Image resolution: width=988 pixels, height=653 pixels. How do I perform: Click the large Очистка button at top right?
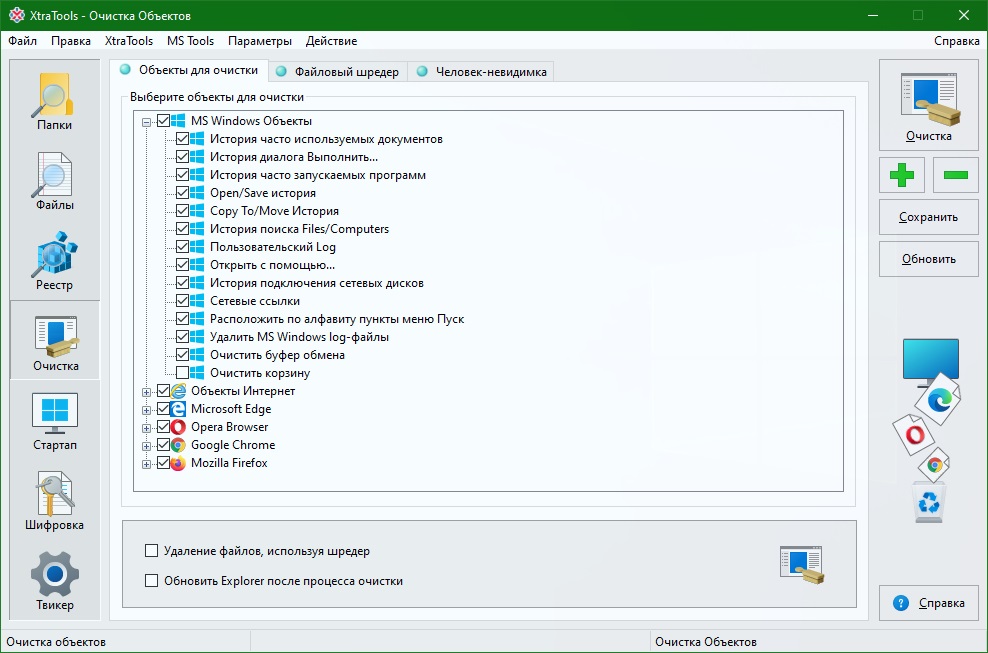click(x=928, y=106)
